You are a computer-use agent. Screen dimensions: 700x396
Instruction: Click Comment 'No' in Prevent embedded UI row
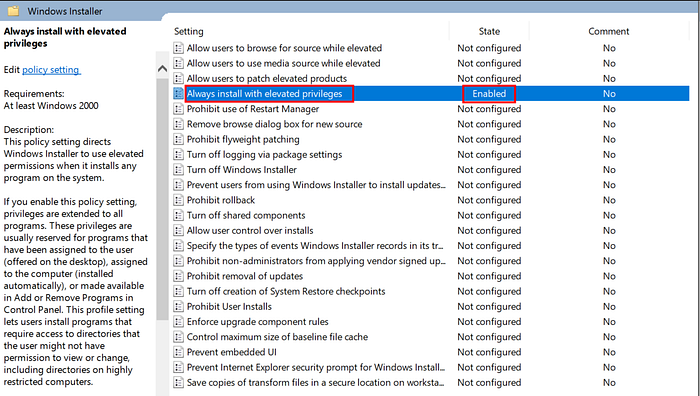[609, 351]
